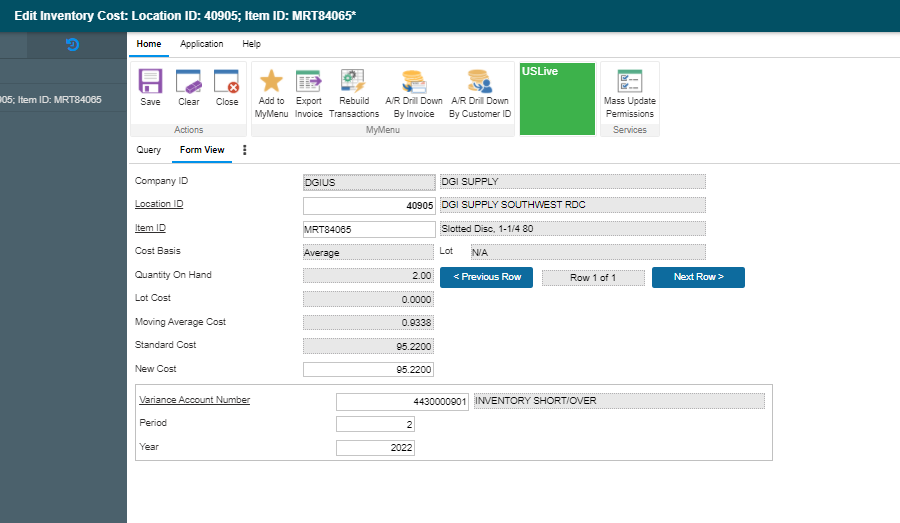The image size is (900, 523).
Task: Click the blue history refresh icon
Action: pos(72,44)
